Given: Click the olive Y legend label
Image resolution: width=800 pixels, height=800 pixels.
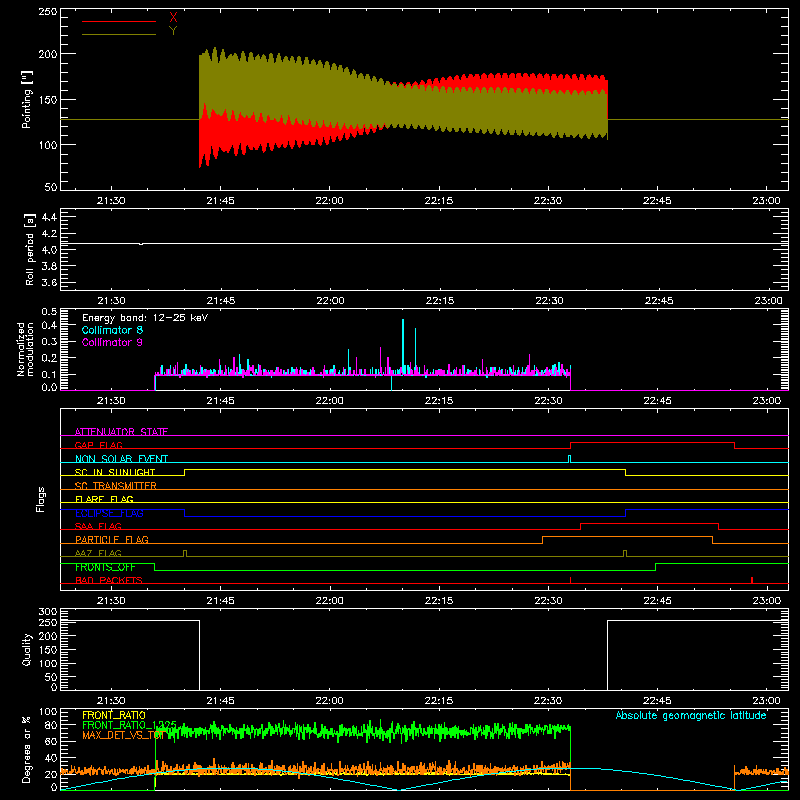Looking at the screenshot, I should tap(173, 31).
